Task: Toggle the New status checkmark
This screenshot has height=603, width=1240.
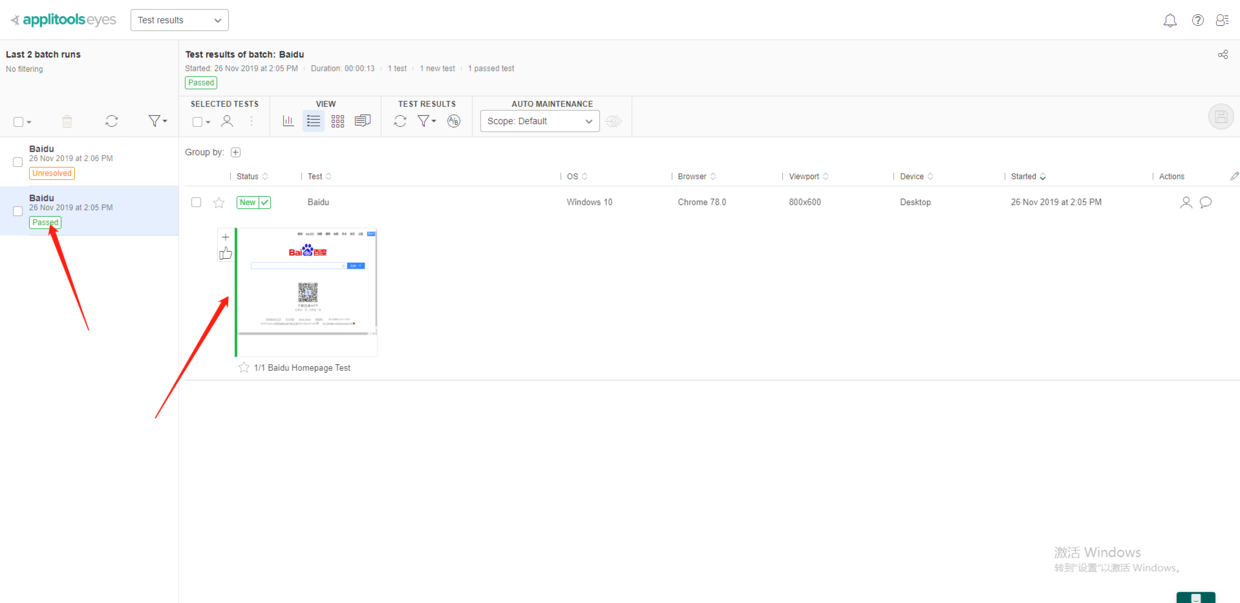Action: tap(265, 202)
